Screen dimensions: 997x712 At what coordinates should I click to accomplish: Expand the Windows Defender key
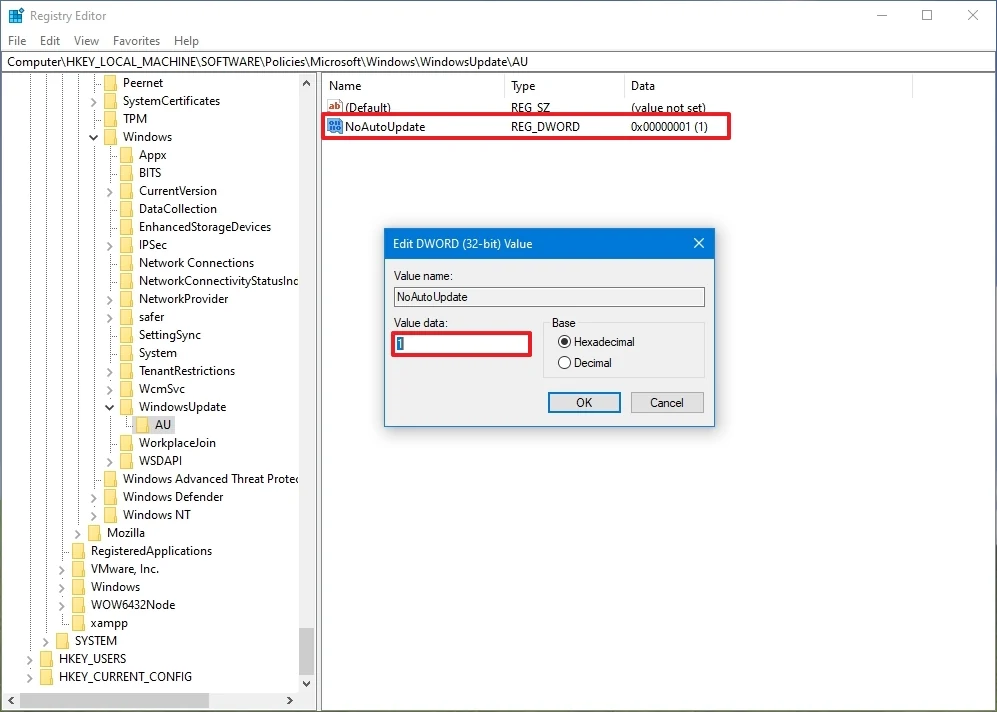point(93,498)
